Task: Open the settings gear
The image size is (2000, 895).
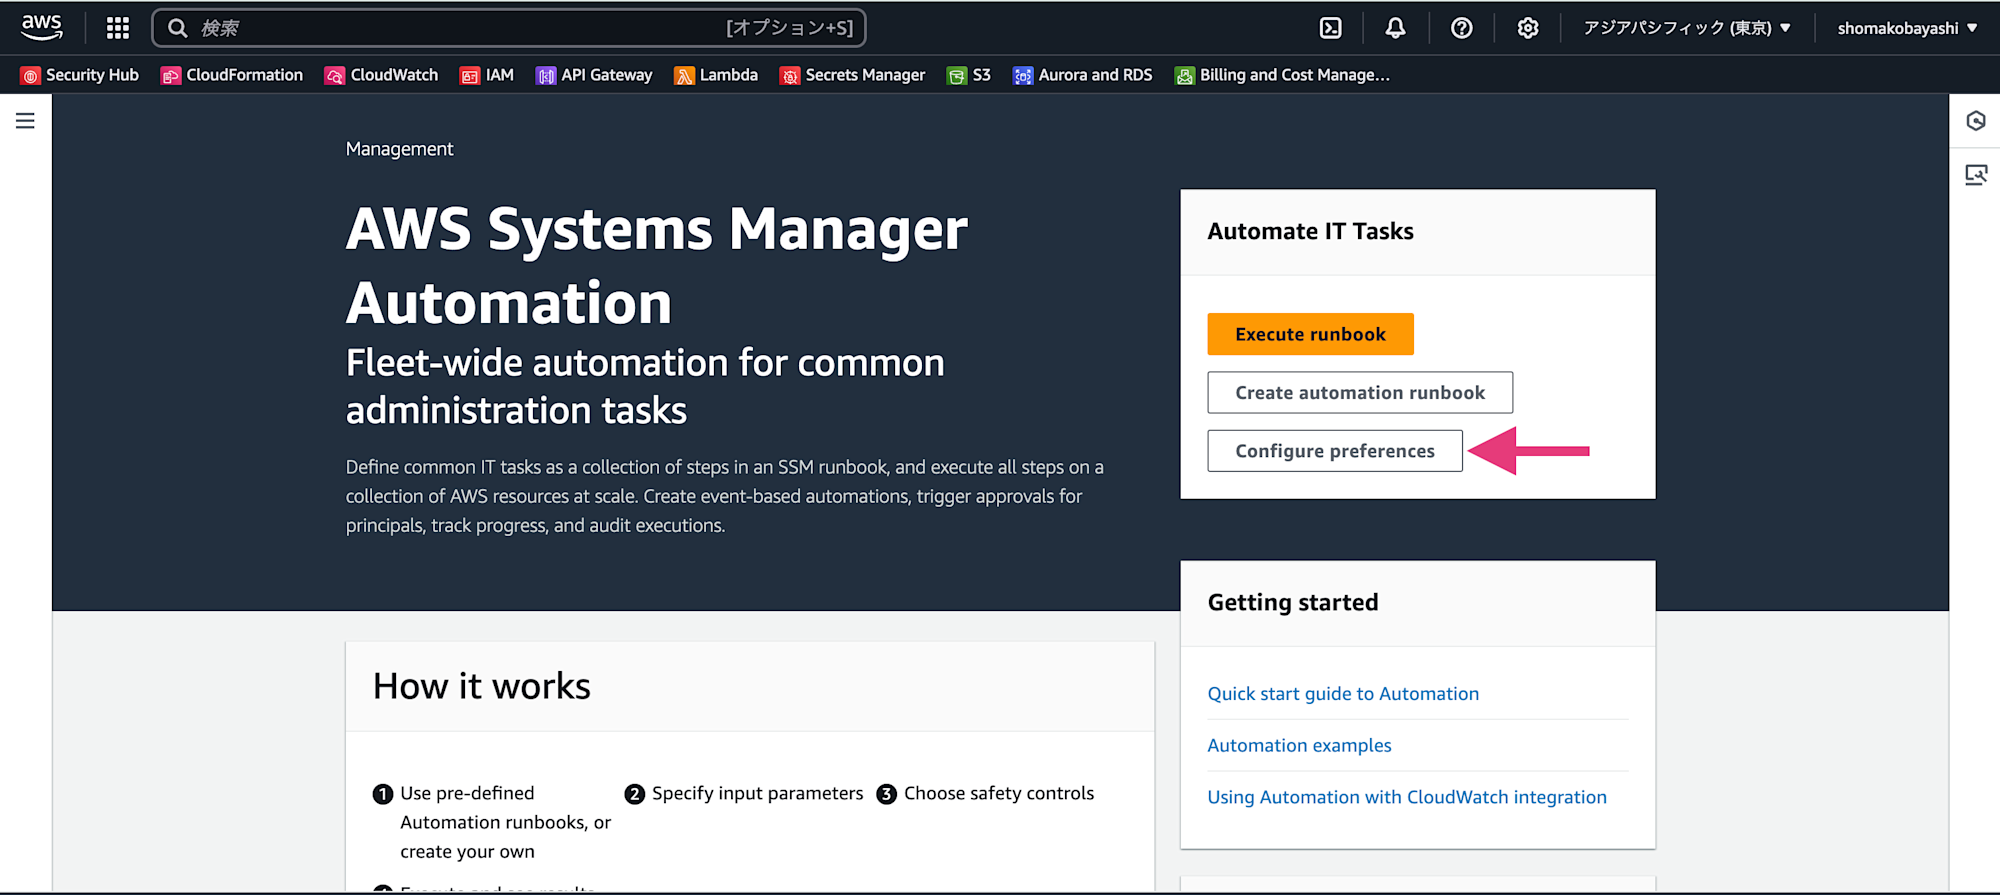Action: pyautogui.click(x=1528, y=28)
